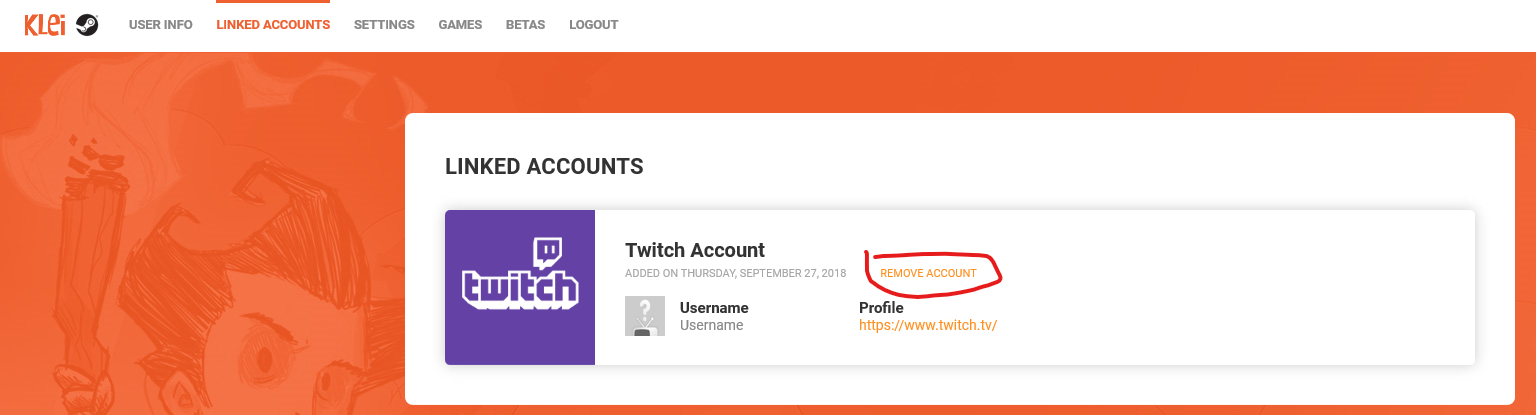Screen dimensions: 1536x415
Task: Select the Linked Accounts tab
Action: (x=273, y=25)
